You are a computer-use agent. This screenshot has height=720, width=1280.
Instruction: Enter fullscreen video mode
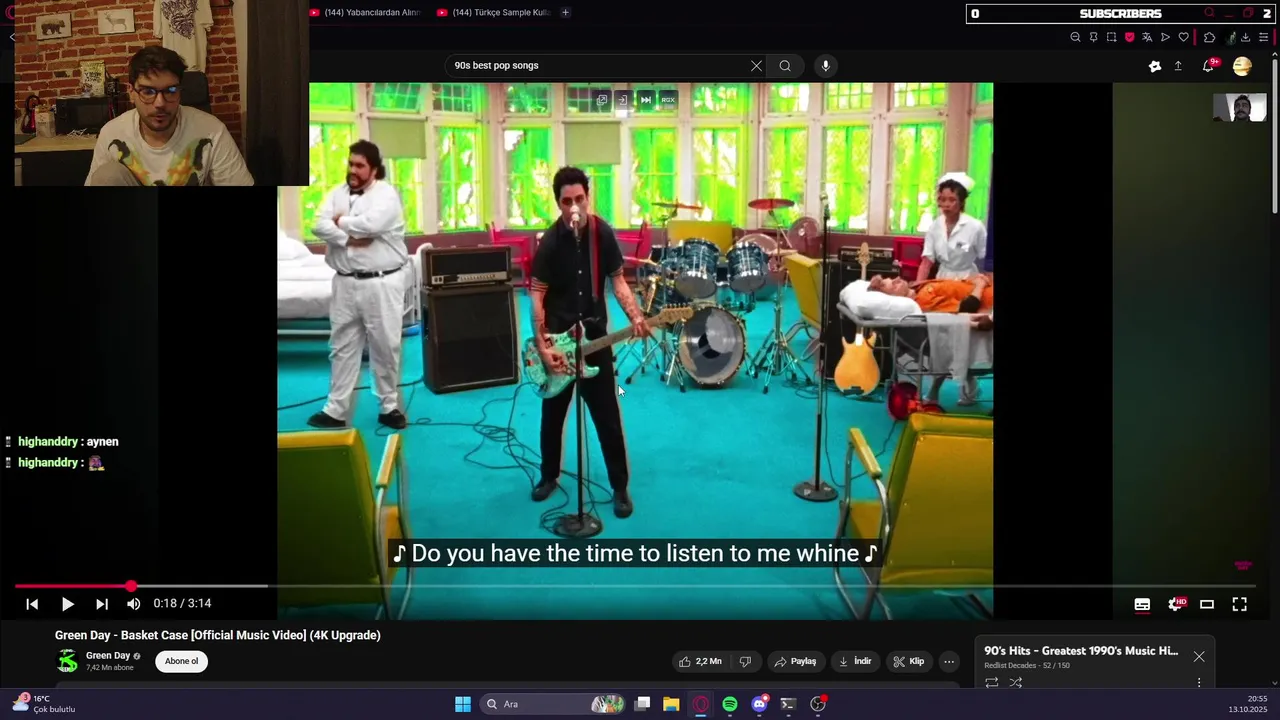(x=1239, y=604)
